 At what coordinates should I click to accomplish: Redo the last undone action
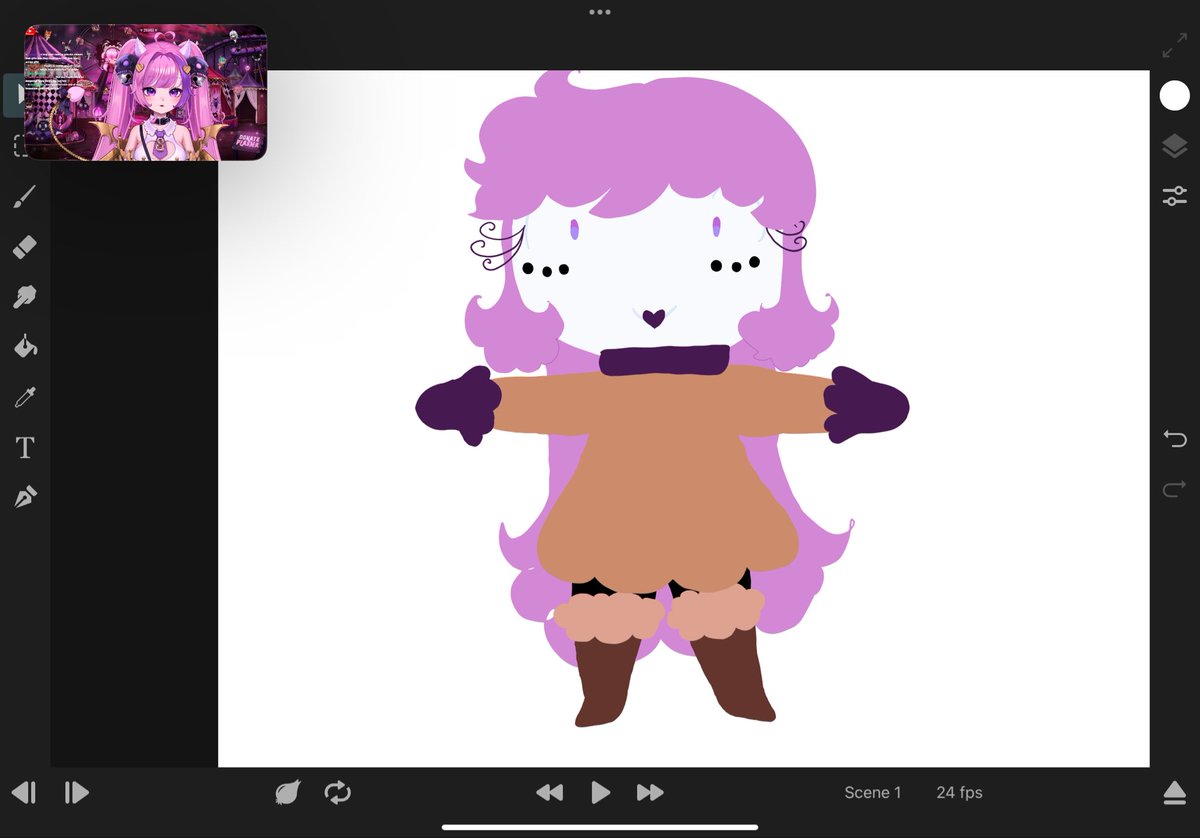click(x=1174, y=489)
